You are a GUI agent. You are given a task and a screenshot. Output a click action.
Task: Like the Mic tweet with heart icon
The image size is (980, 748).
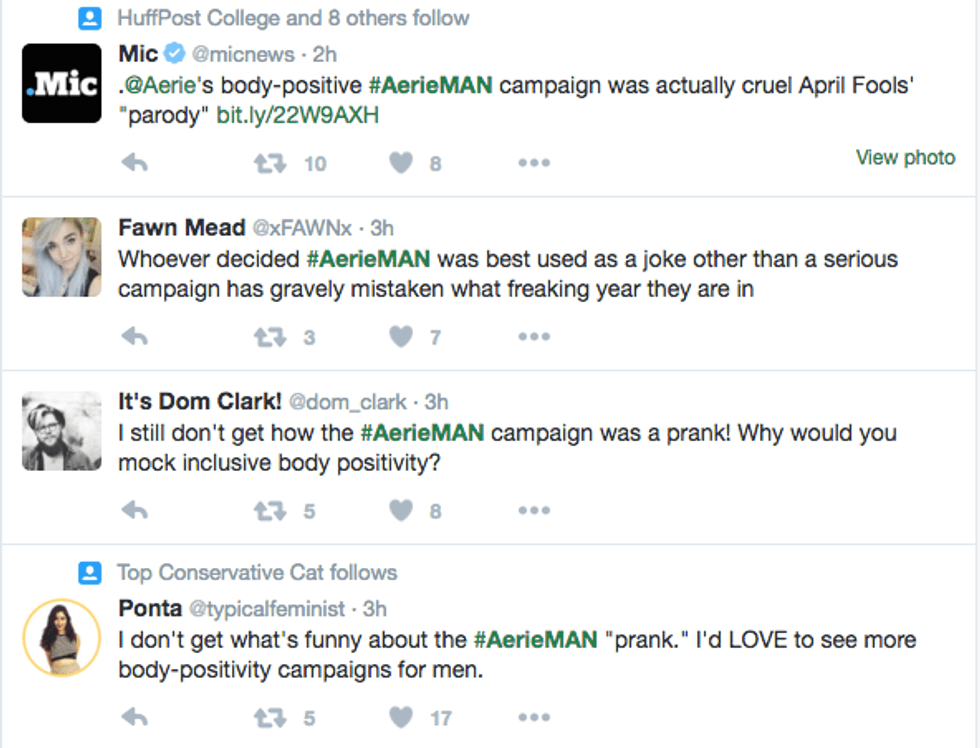click(x=401, y=163)
